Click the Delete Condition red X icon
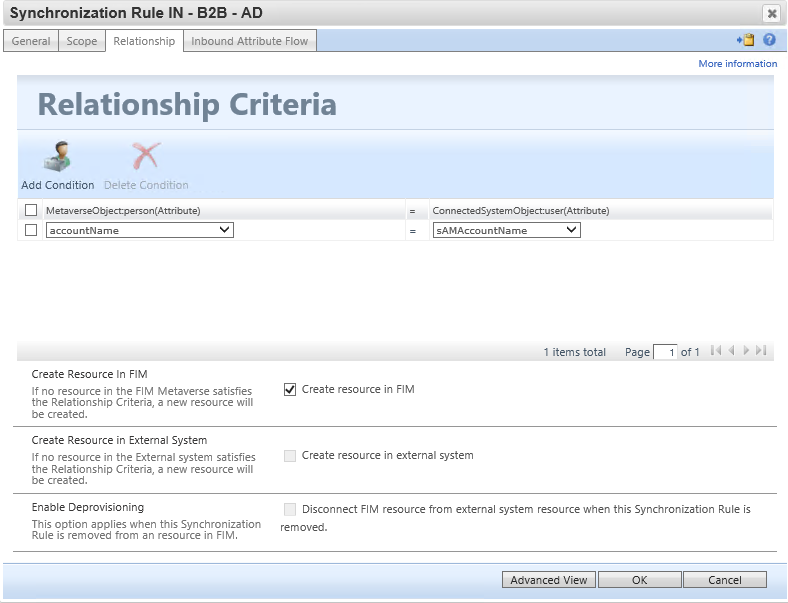Viewport: 788px width, 603px height. tap(146, 156)
